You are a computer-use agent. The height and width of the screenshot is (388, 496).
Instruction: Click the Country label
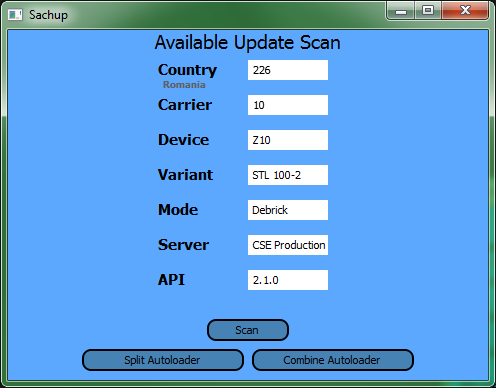point(187,70)
